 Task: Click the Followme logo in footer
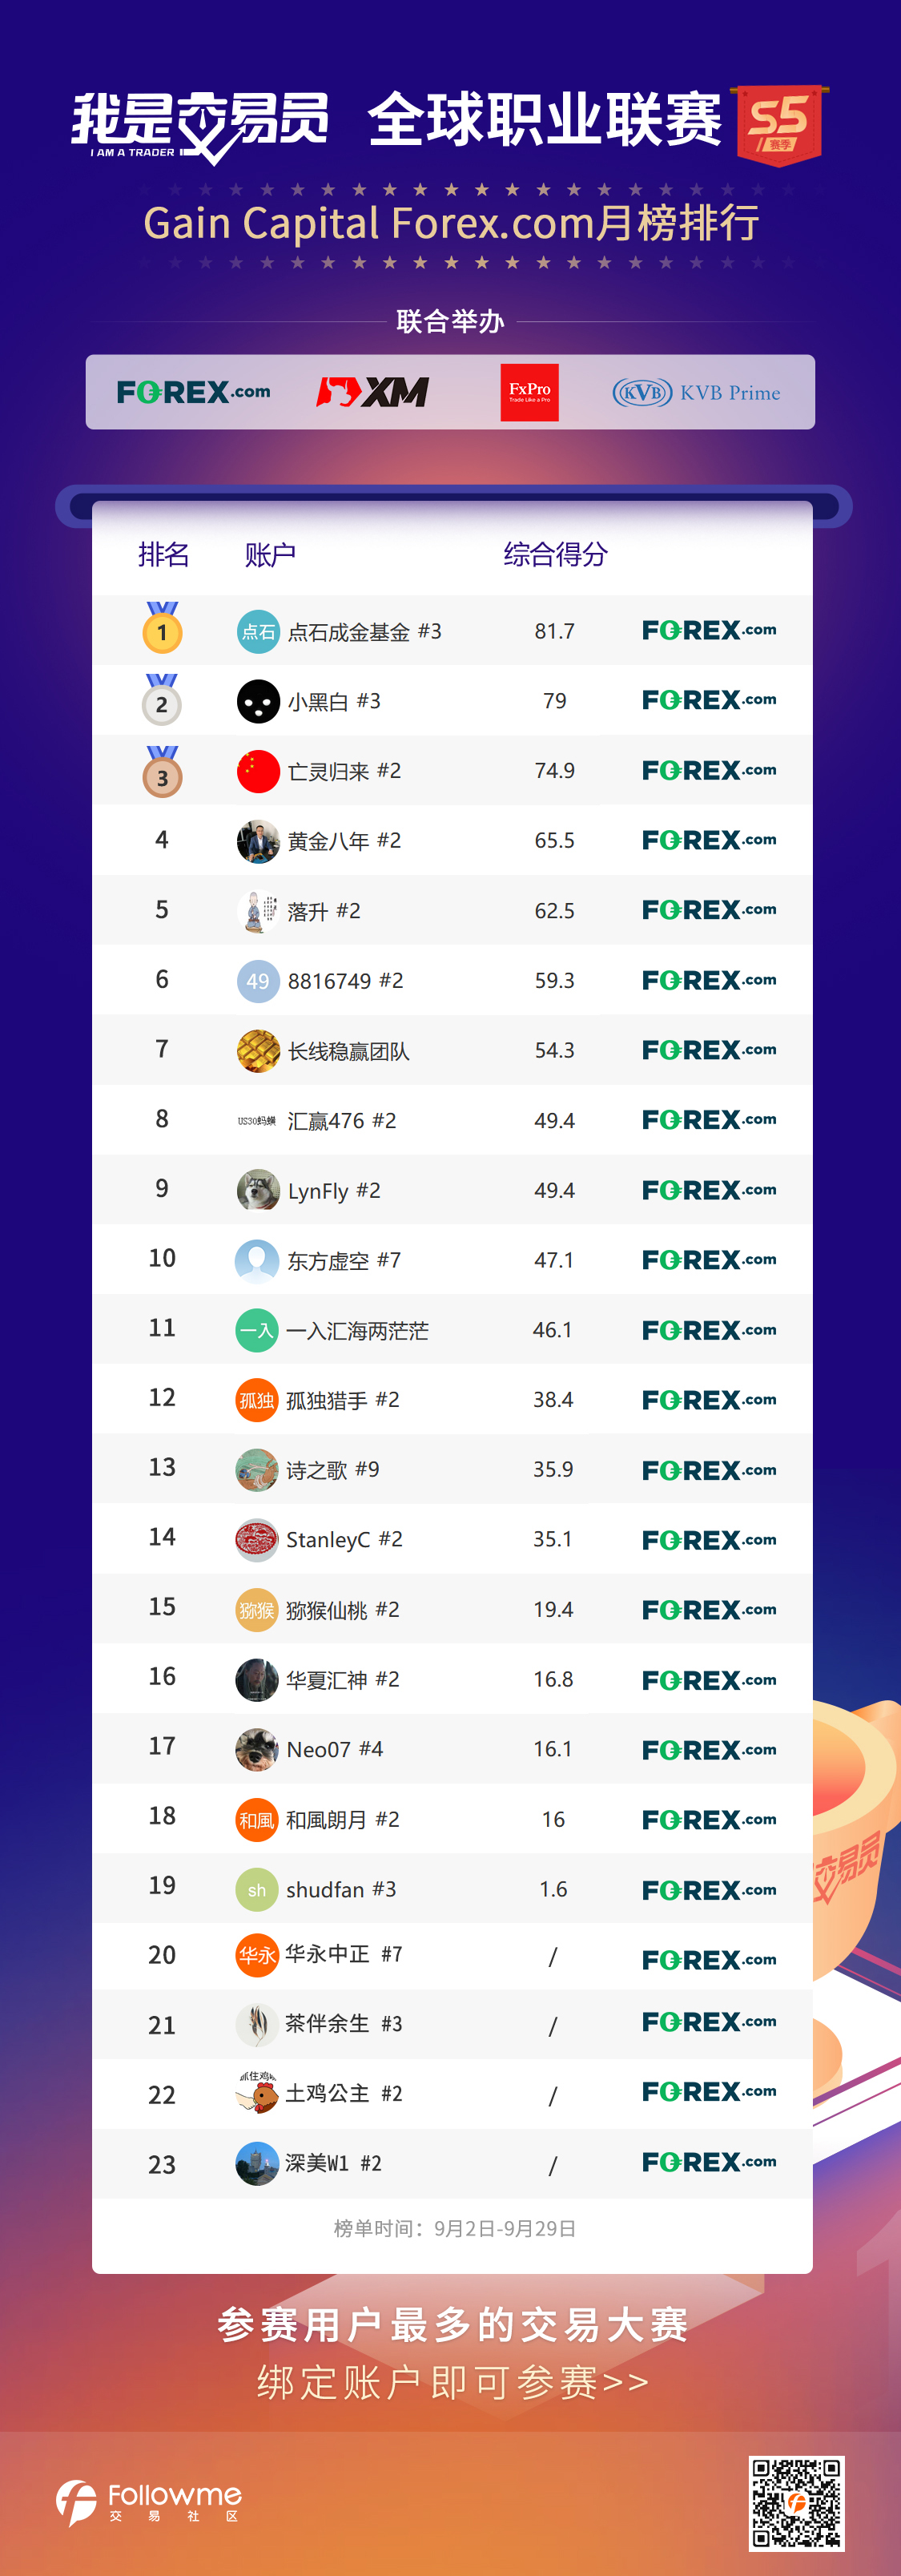click(149, 2502)
